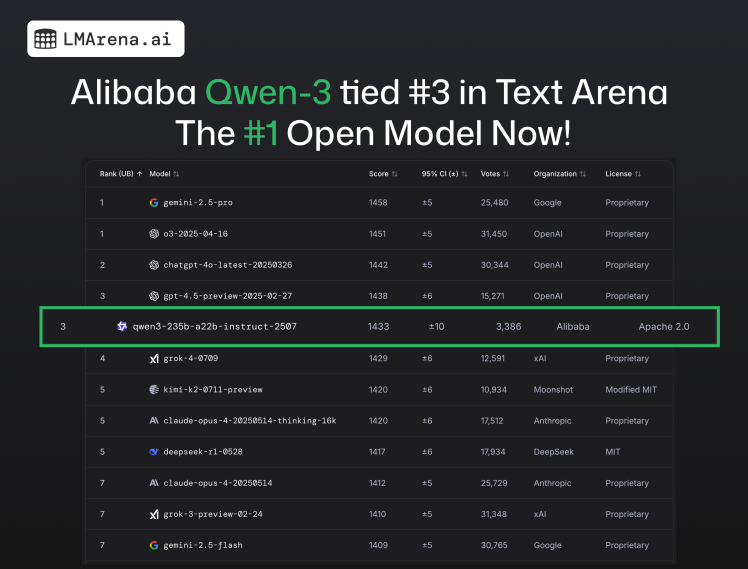
Task: Sort by 95% CI column arrows
Action: (464, 174)
